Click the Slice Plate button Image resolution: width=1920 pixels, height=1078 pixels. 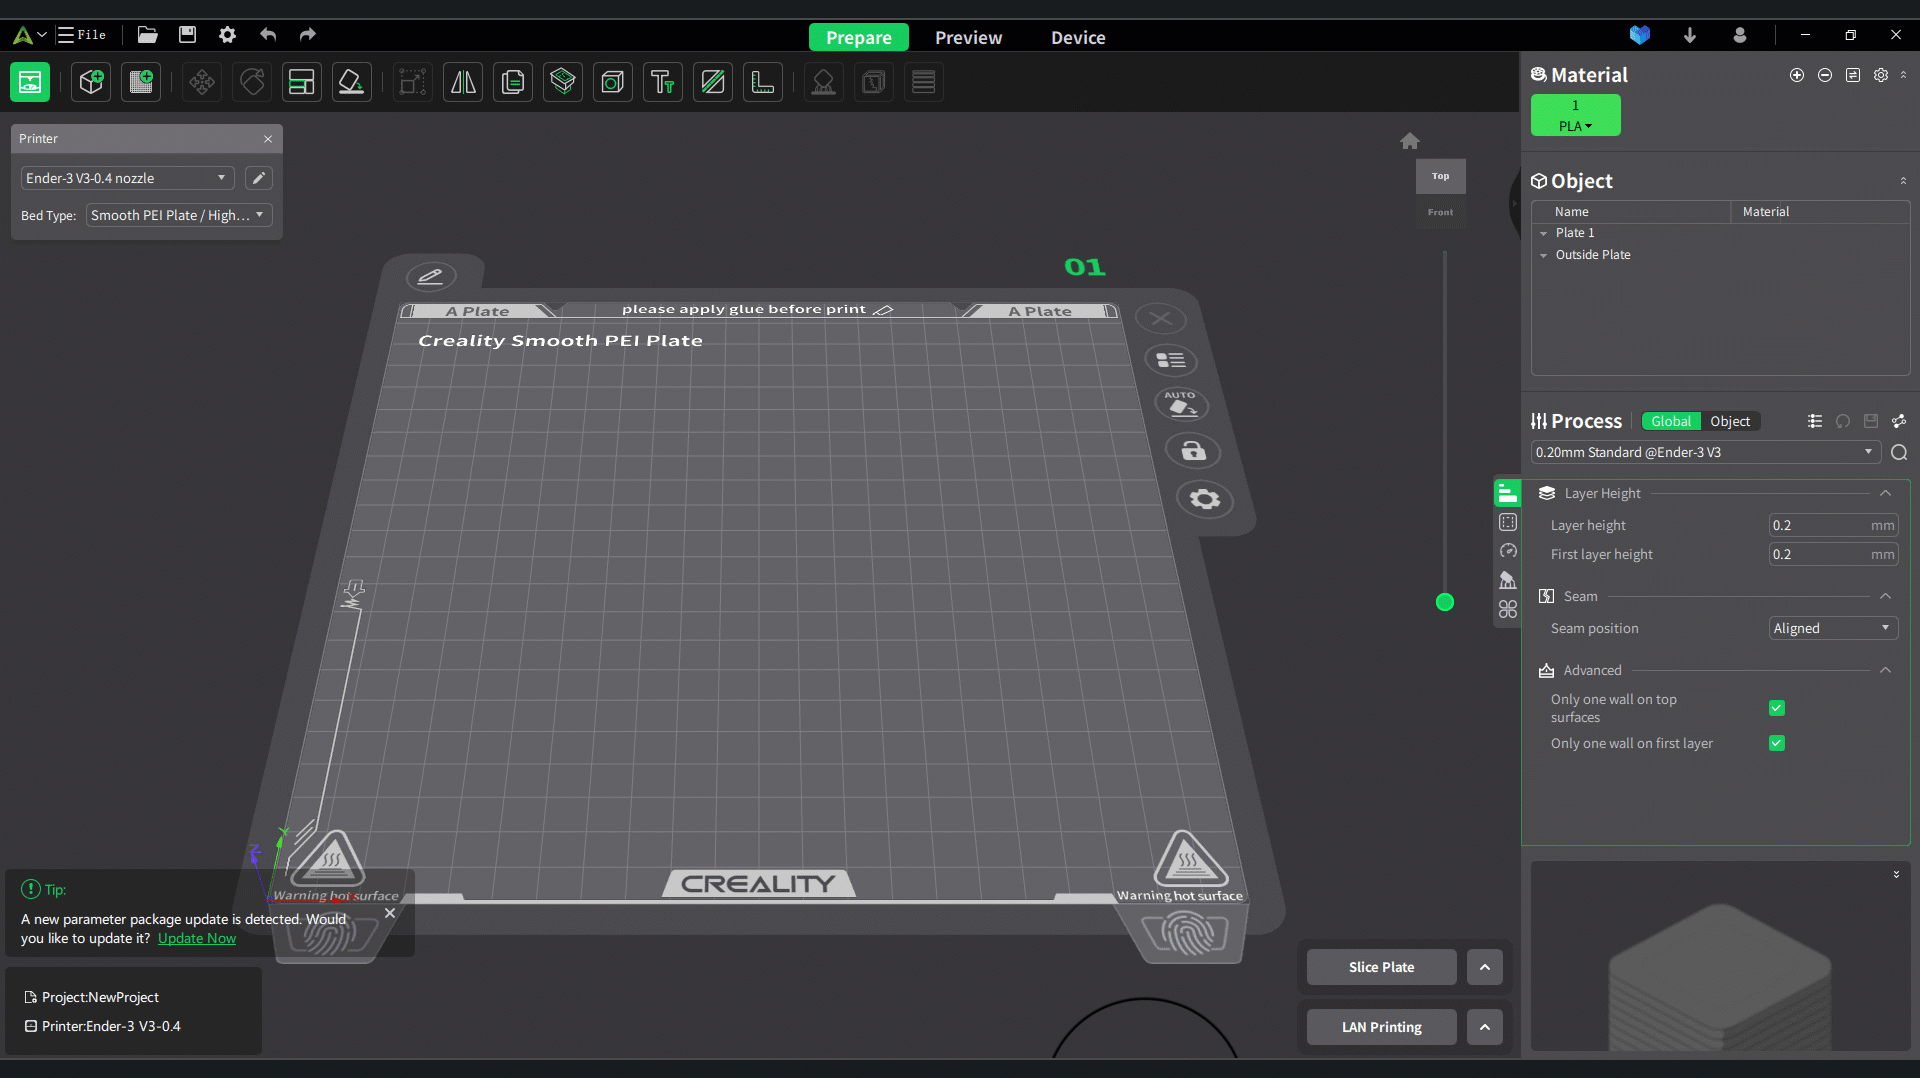click(1381, 967)
